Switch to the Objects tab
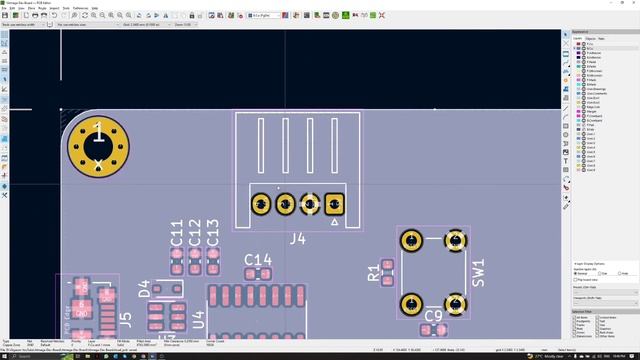 (591, 39)
